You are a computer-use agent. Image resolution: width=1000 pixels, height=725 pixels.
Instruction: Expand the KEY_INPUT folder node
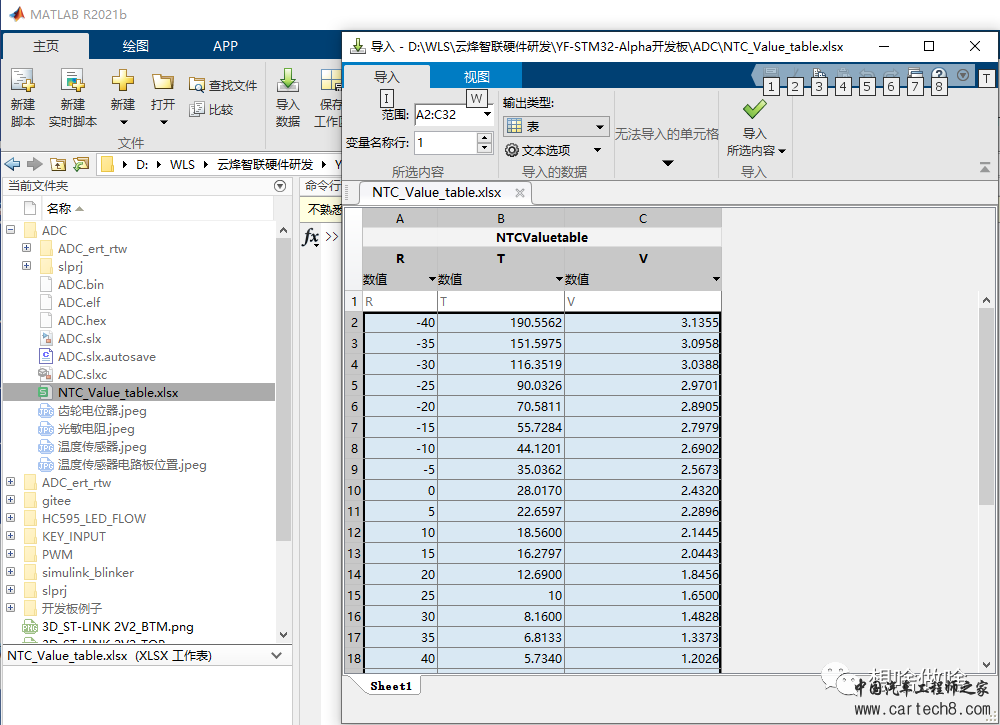[11, 536]
